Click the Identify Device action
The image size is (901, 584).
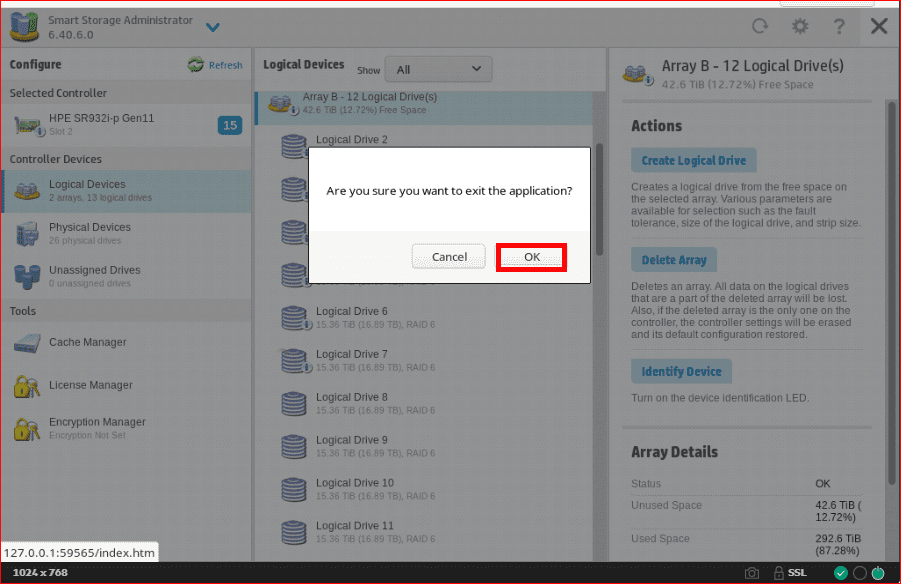coord(681,371)
